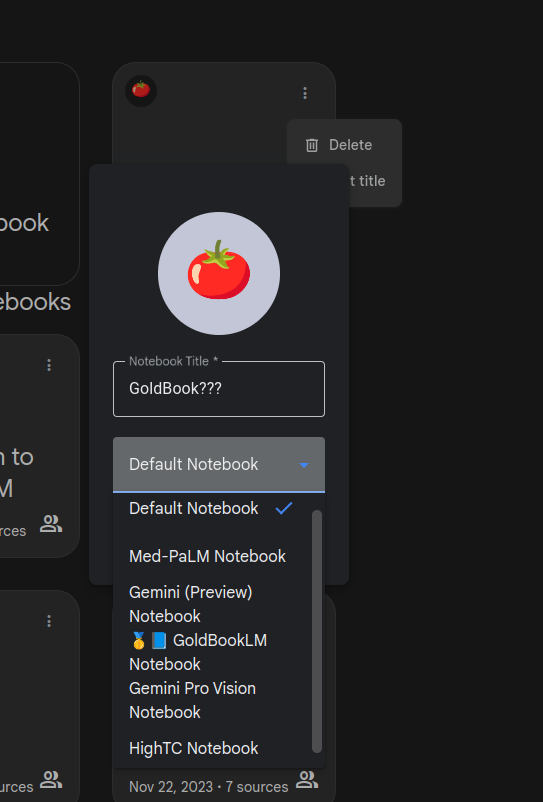Screen dimensions: 543x802
Task: Click the trash icon beside Delete
Action: (312, 145)
